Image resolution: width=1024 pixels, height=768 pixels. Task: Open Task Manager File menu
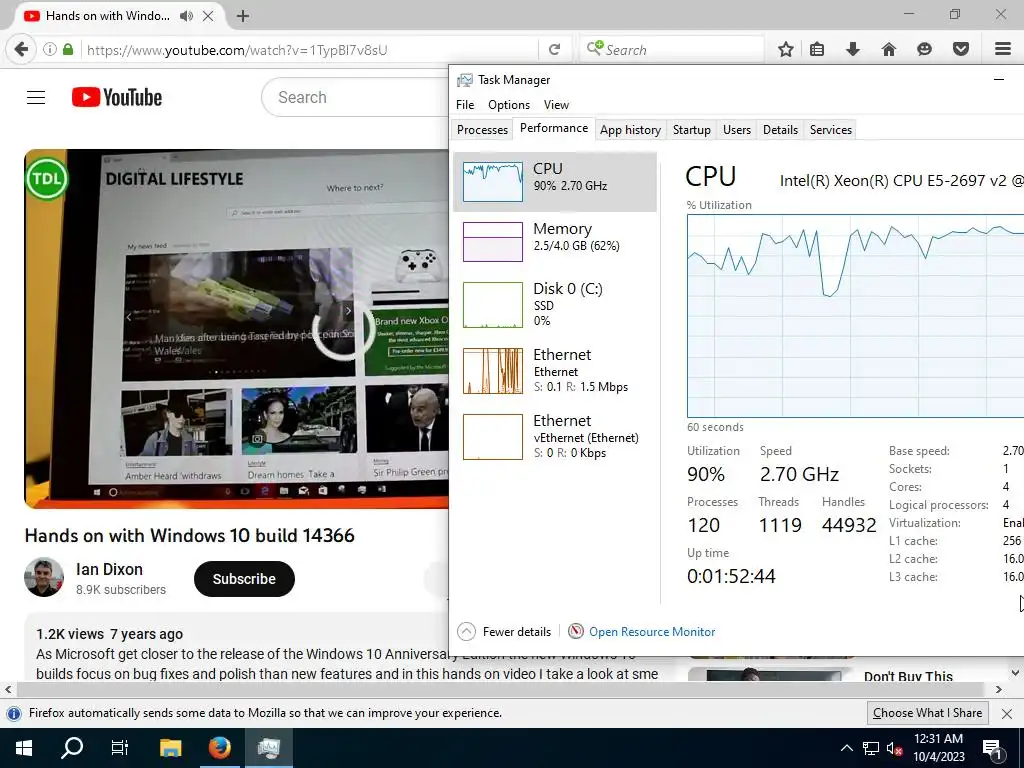coord(465,104)
